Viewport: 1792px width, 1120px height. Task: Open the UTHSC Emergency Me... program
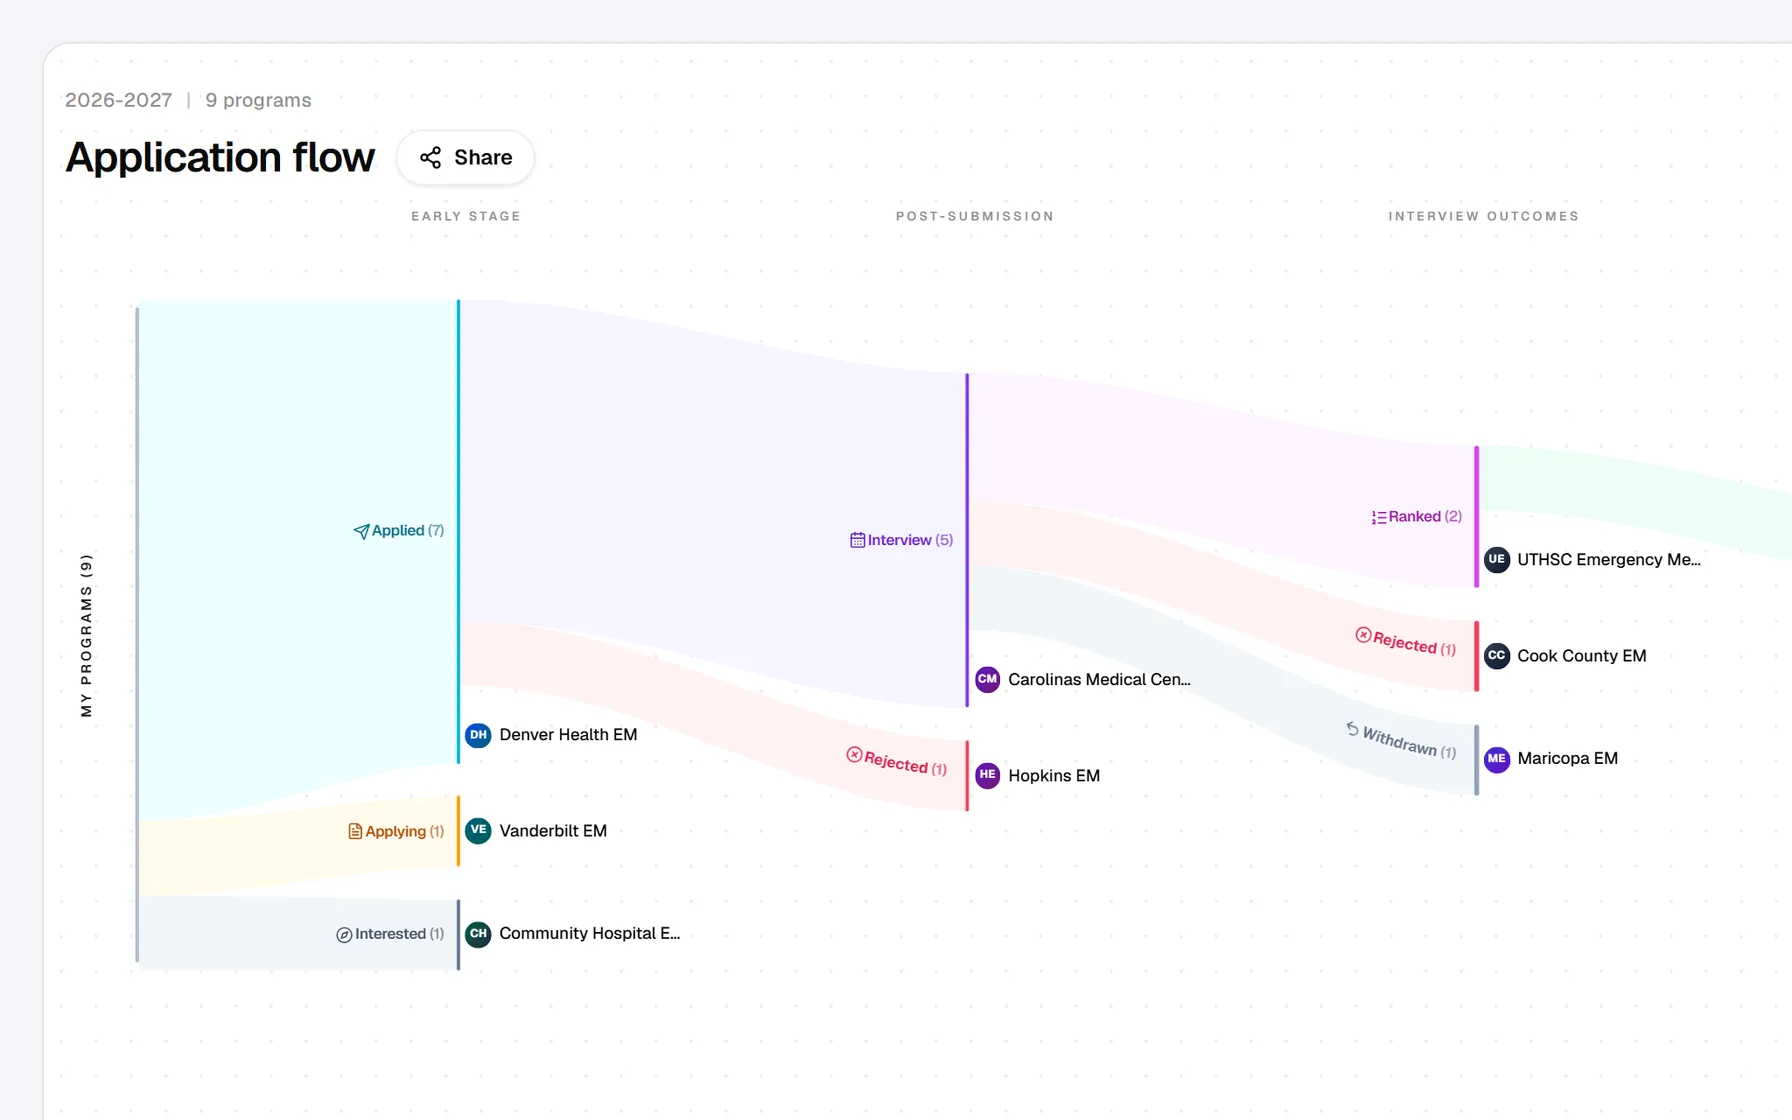(1608, 560)
